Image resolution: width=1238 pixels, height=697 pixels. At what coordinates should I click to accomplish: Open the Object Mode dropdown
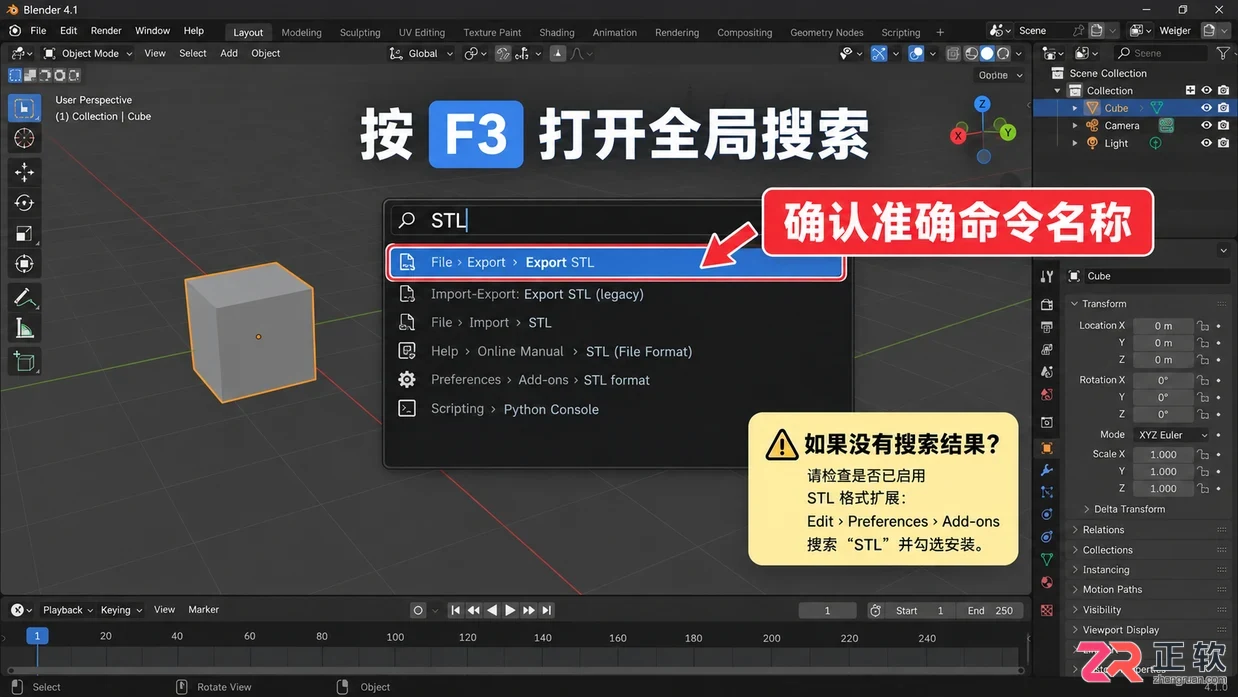pyautogui.click(x=88, y=54)
